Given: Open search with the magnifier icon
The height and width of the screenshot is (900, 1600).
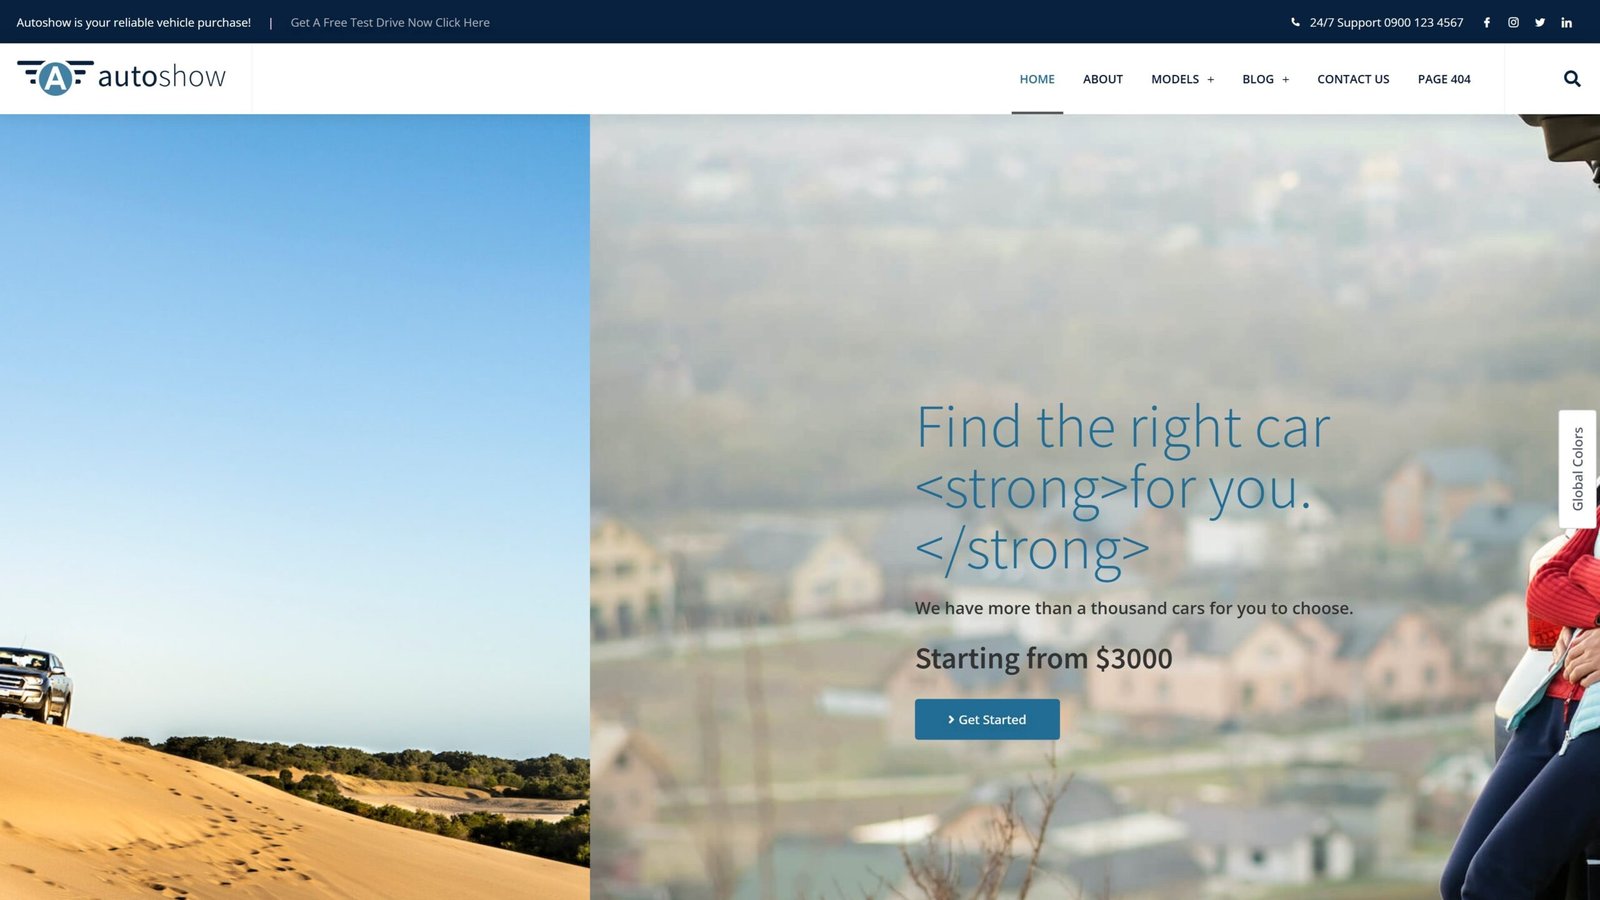Looking at the screenshot, I should click(1572, 79).
